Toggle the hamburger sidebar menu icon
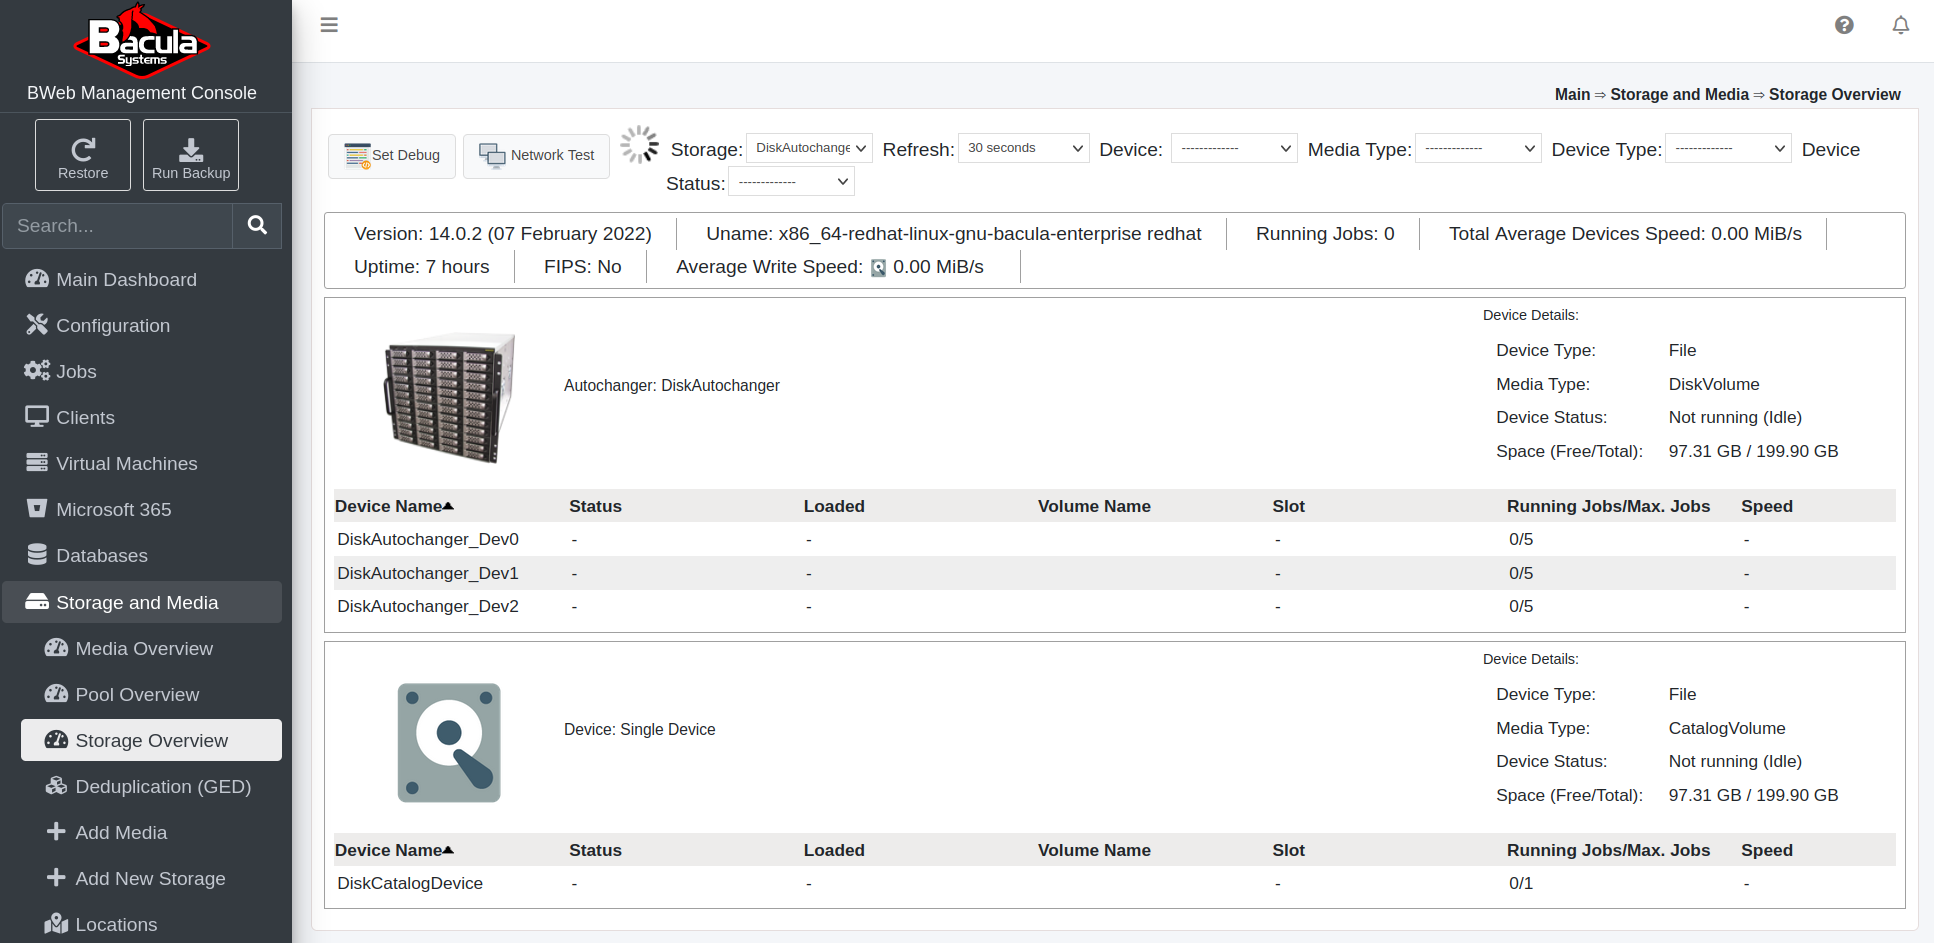This screenshot has height=943, width=1934. pyautogui.click(x=329, y=25)
